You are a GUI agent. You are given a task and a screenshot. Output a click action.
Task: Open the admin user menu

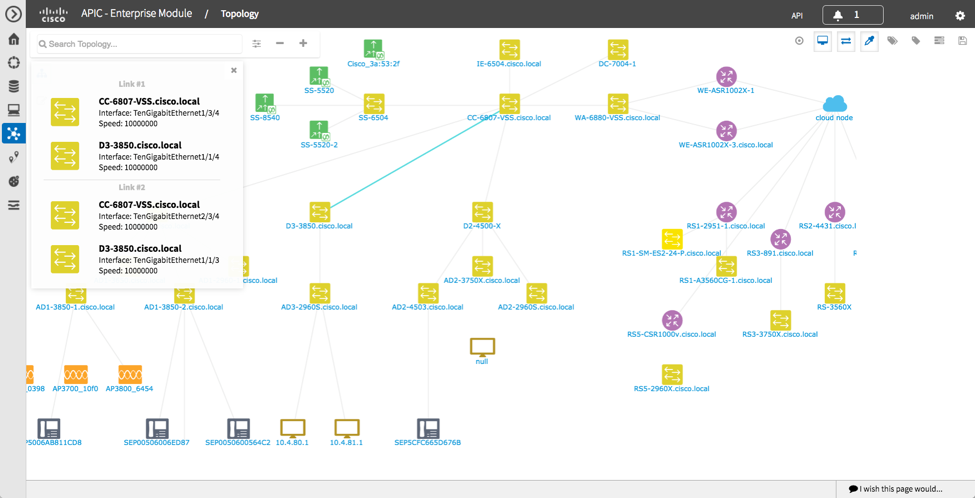921,16
